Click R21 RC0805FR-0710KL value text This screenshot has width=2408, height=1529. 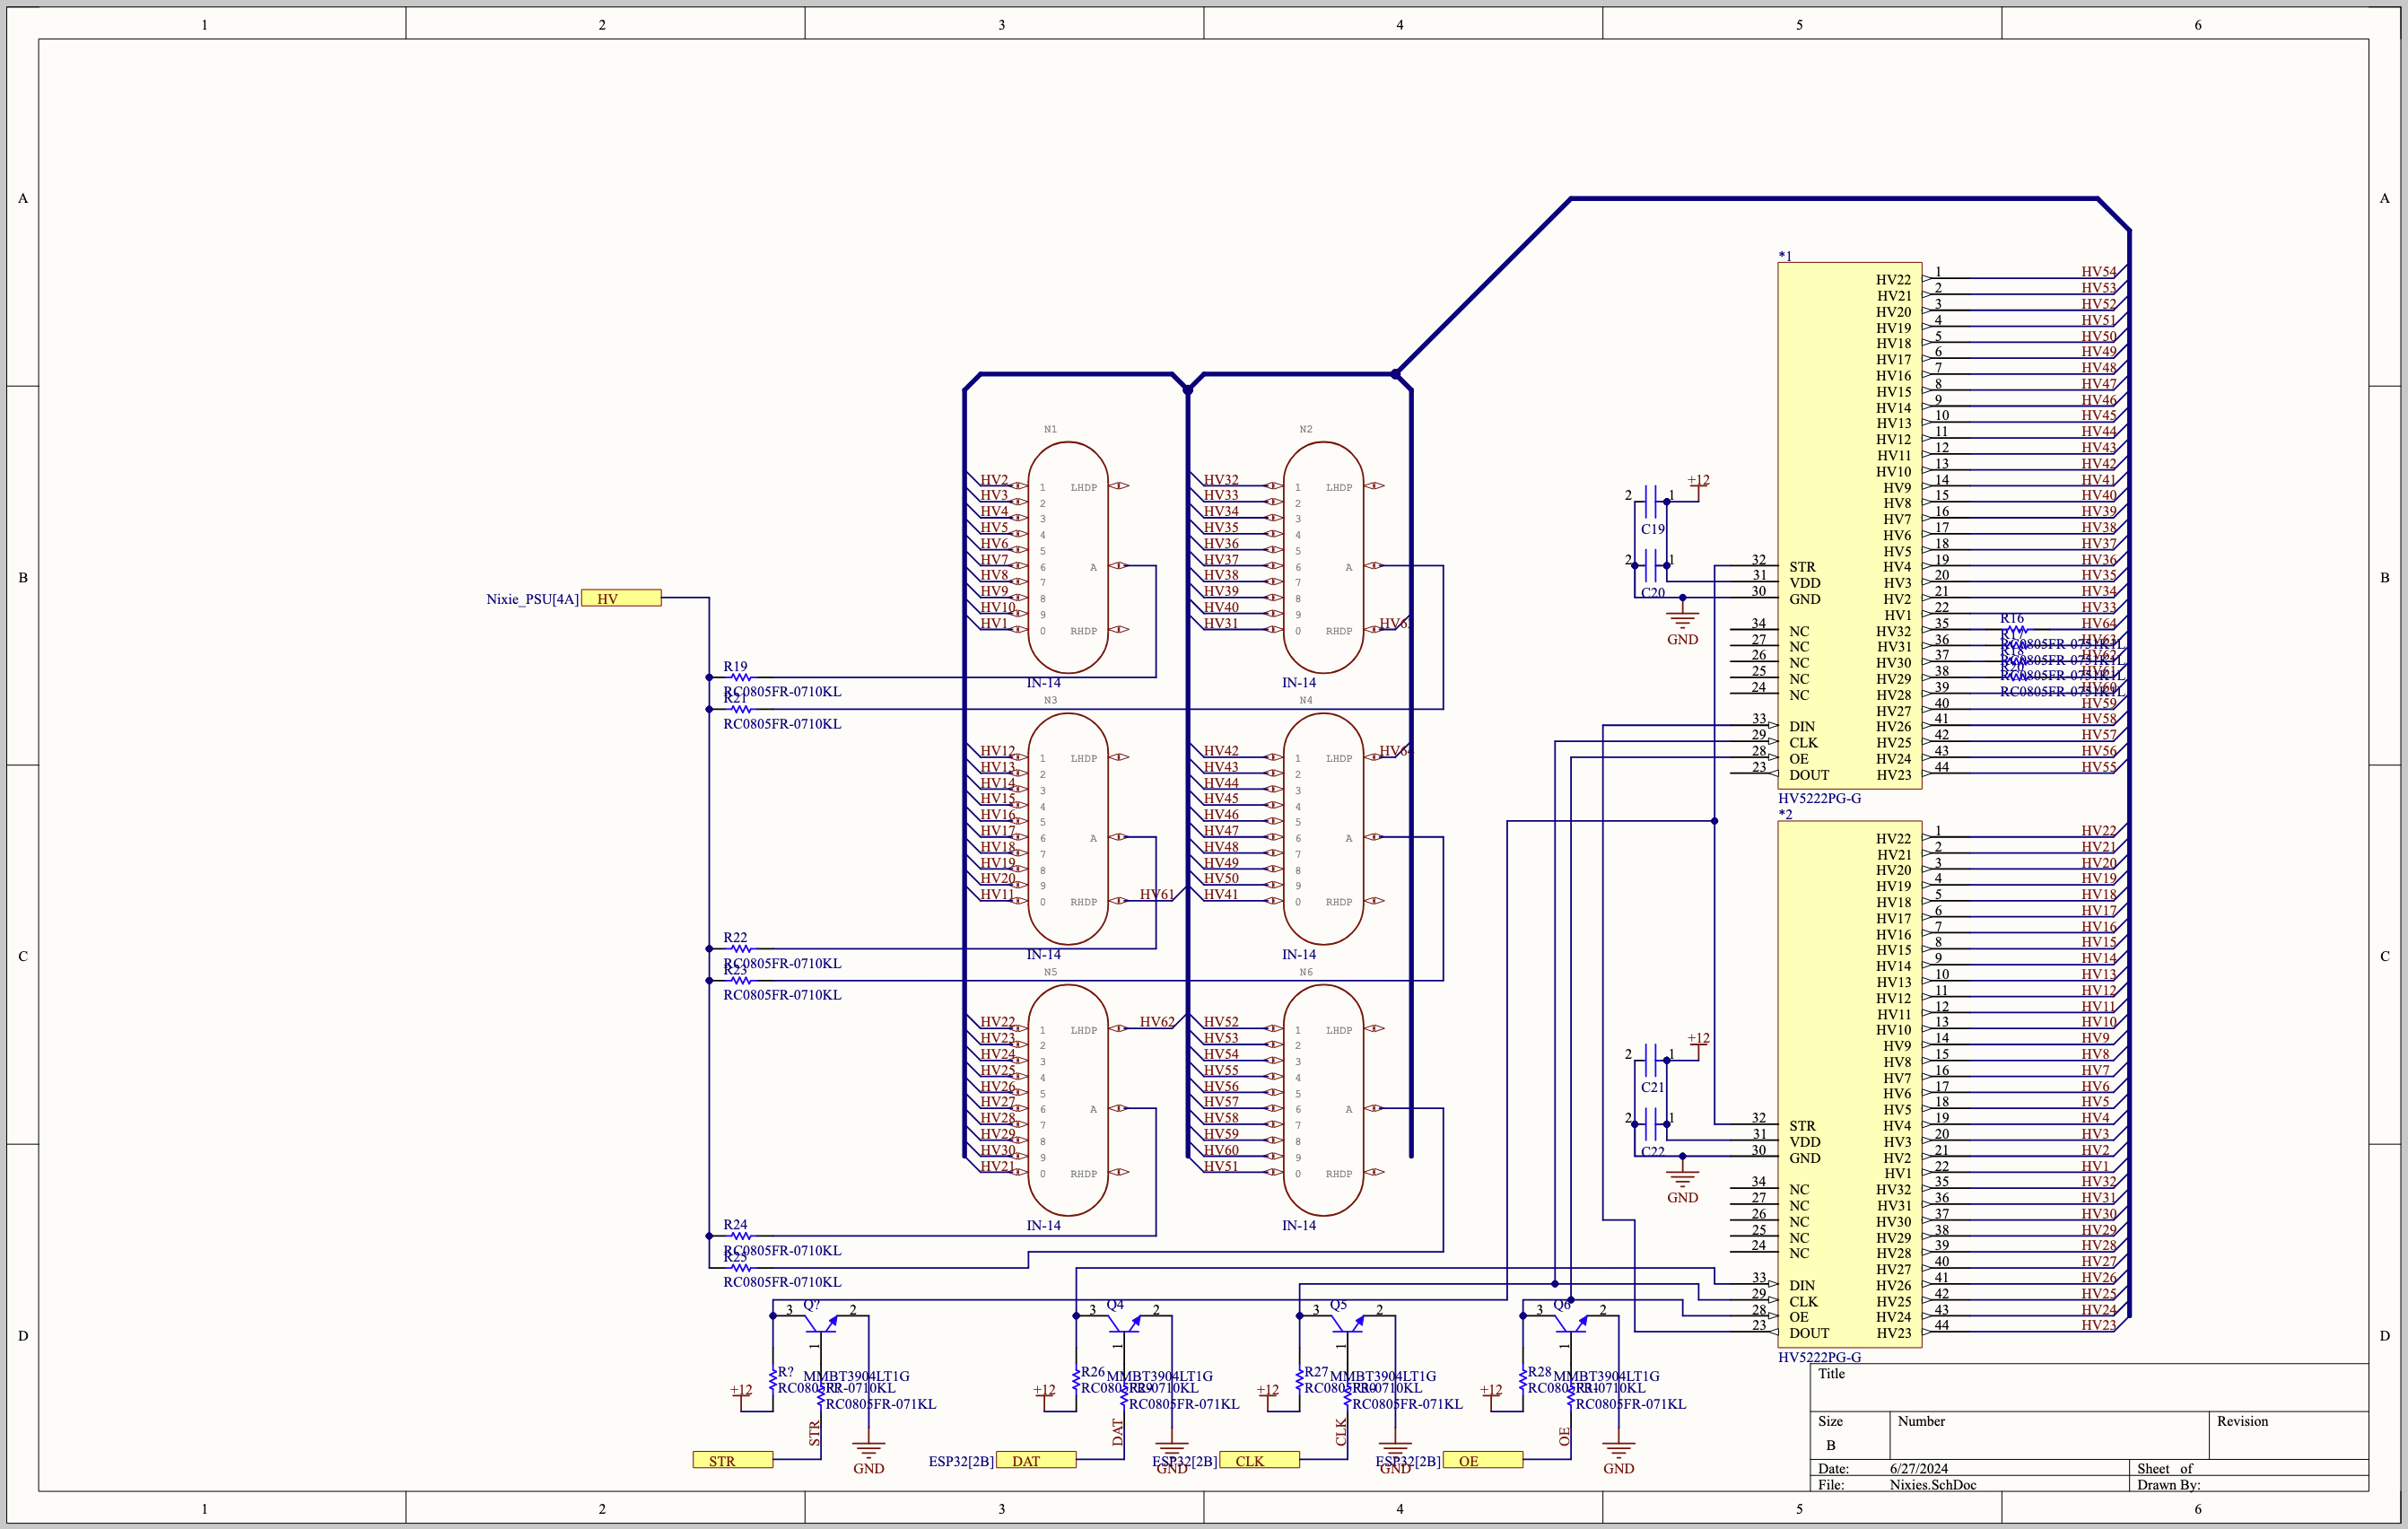point(782,724)
